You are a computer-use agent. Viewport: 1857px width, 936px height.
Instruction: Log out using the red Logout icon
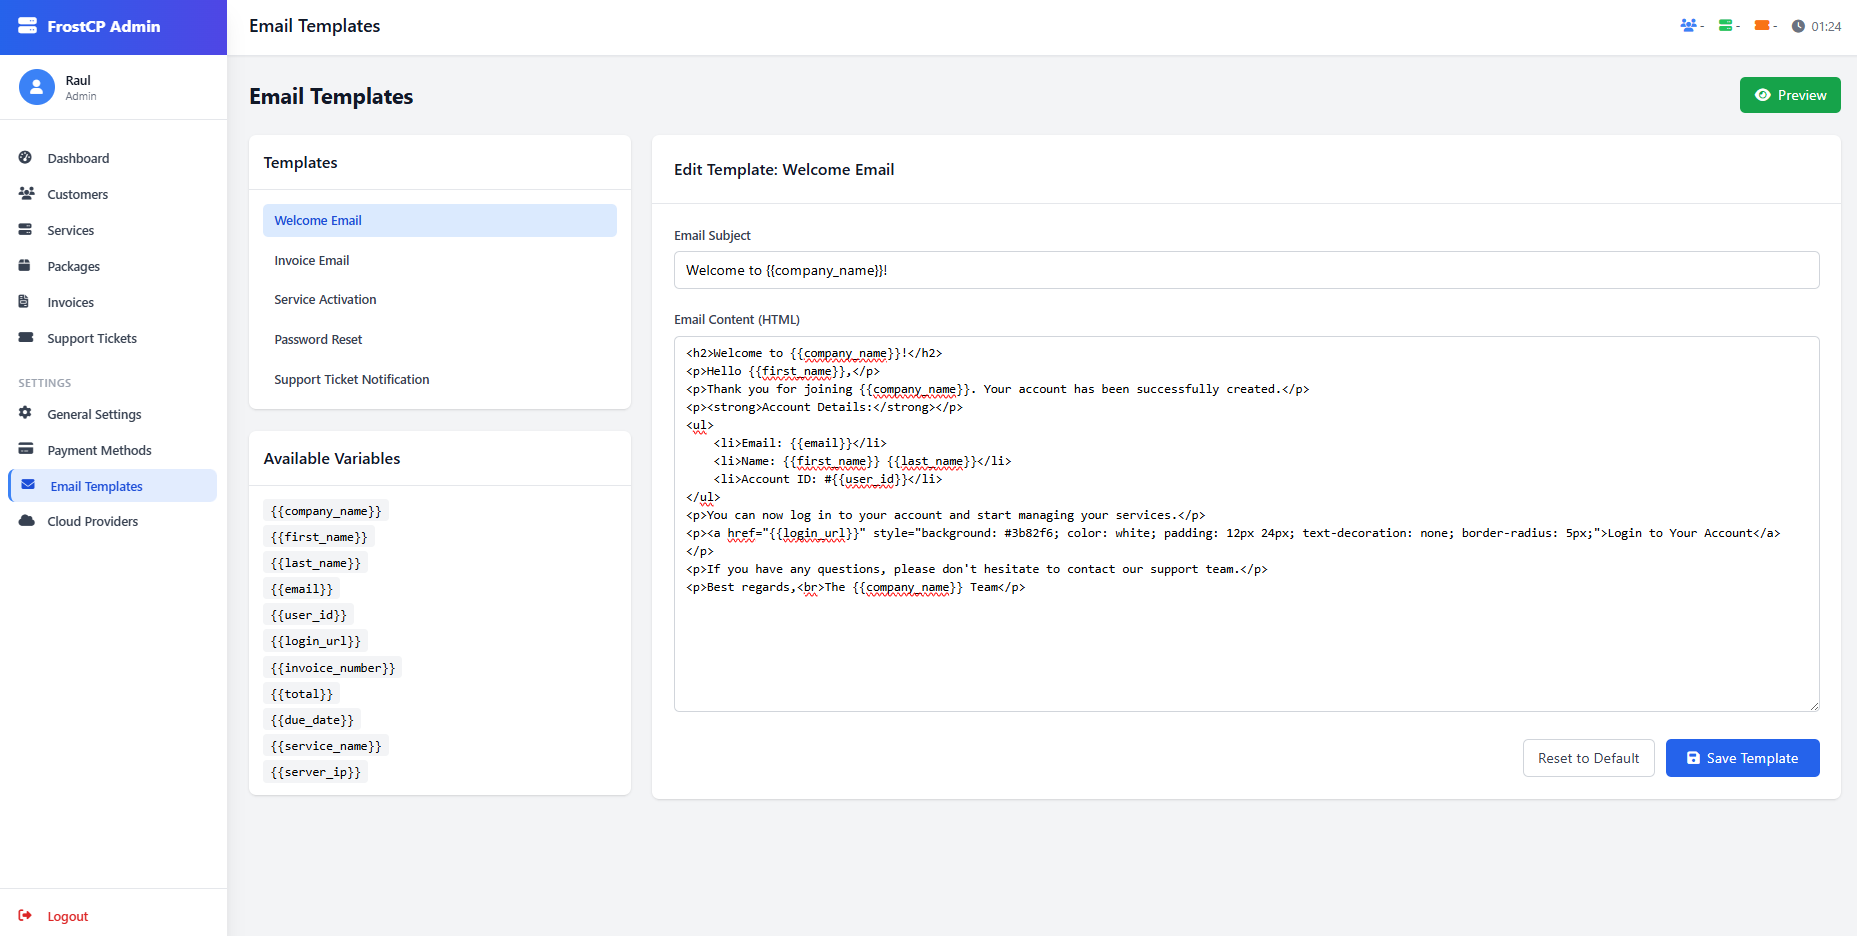point(25,916)
